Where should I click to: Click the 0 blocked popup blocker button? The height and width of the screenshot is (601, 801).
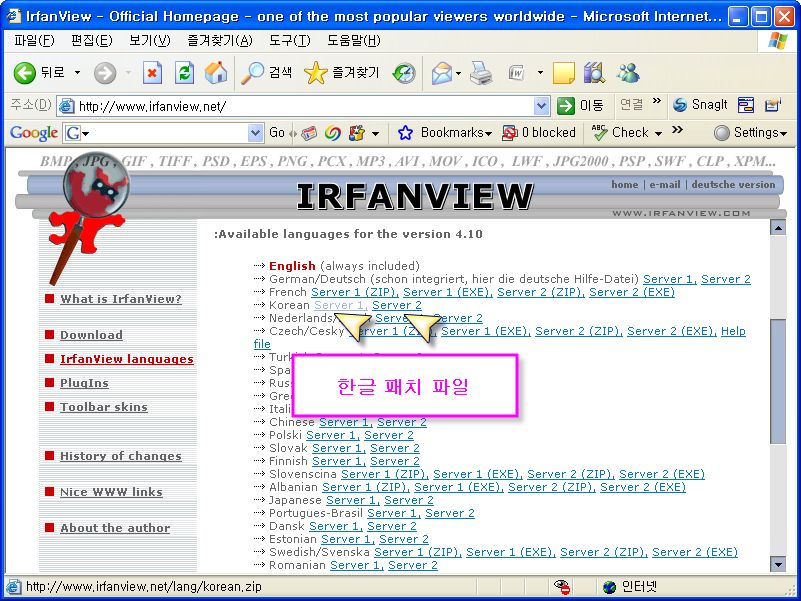[538, 133]
